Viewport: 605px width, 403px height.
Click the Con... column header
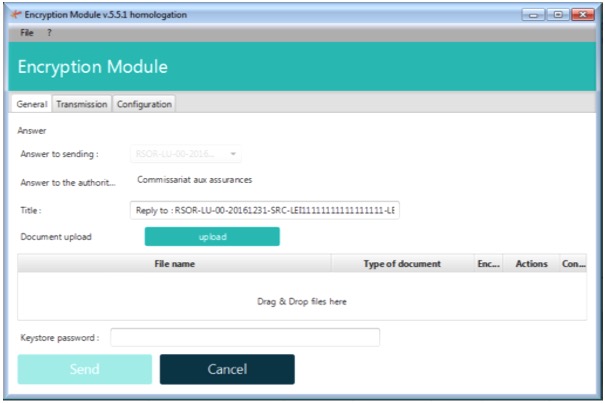point(574,264)
